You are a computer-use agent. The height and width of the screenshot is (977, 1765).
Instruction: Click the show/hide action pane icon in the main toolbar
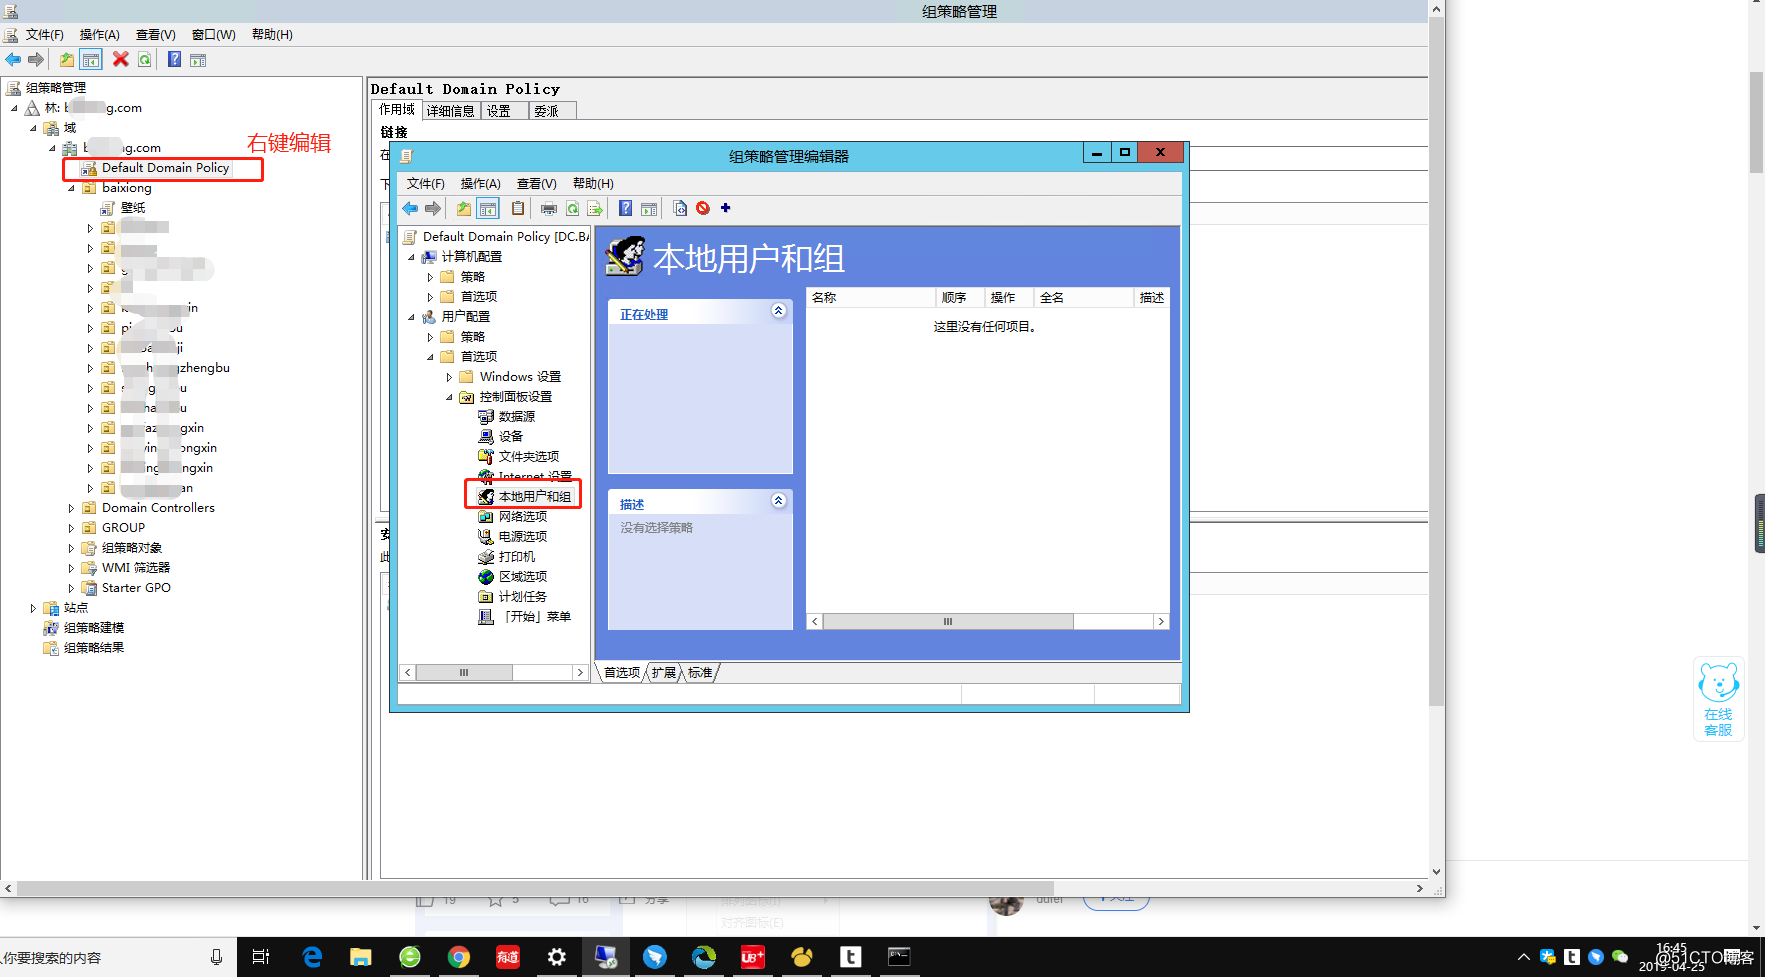coord(198,60)
